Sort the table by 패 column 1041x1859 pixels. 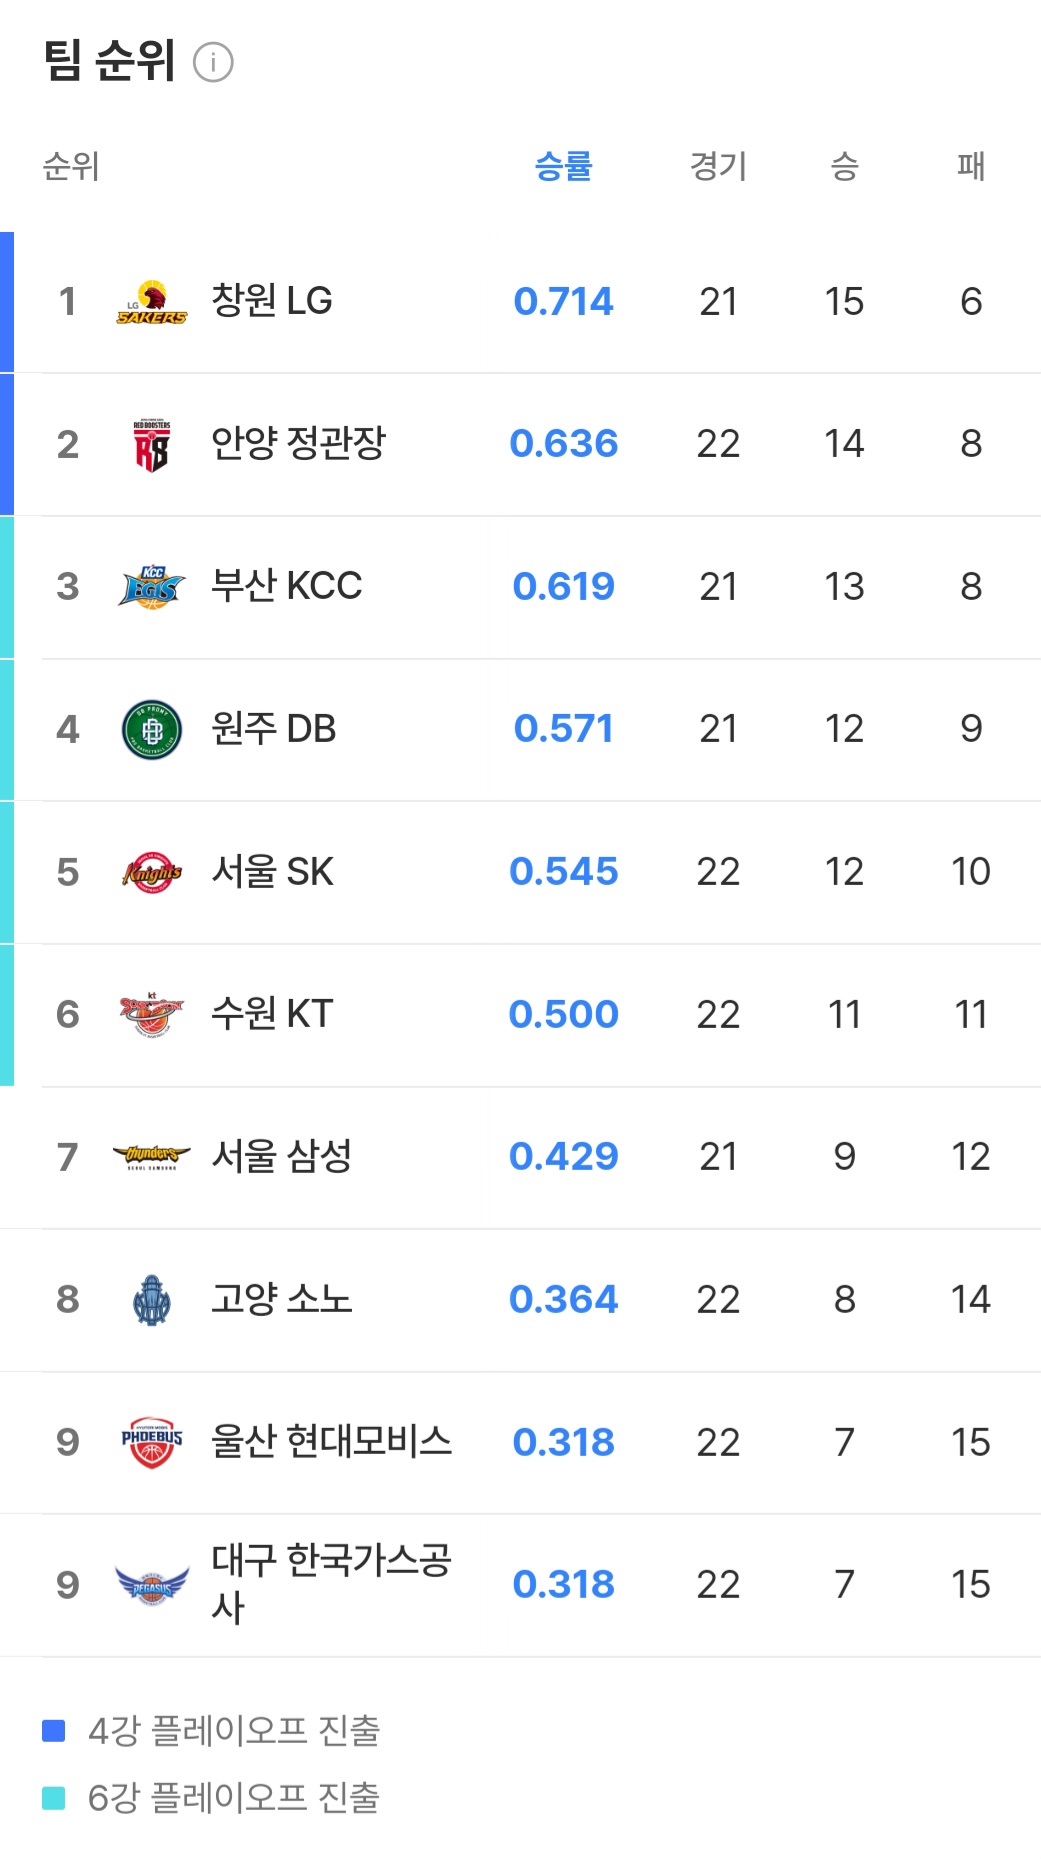[970, 166]
